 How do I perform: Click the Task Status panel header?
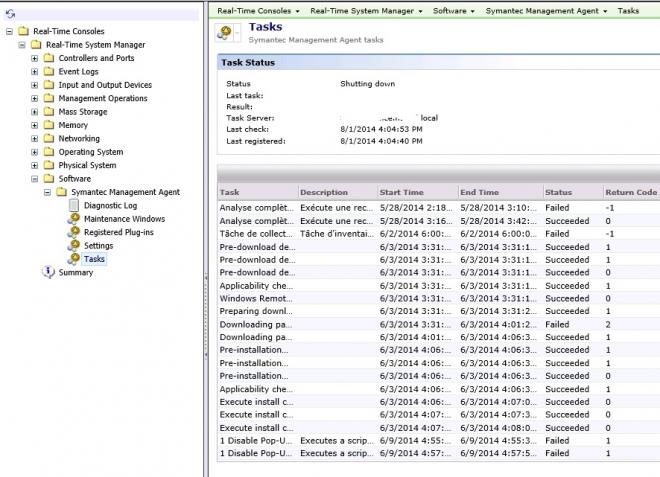click(x=439, y=62)
